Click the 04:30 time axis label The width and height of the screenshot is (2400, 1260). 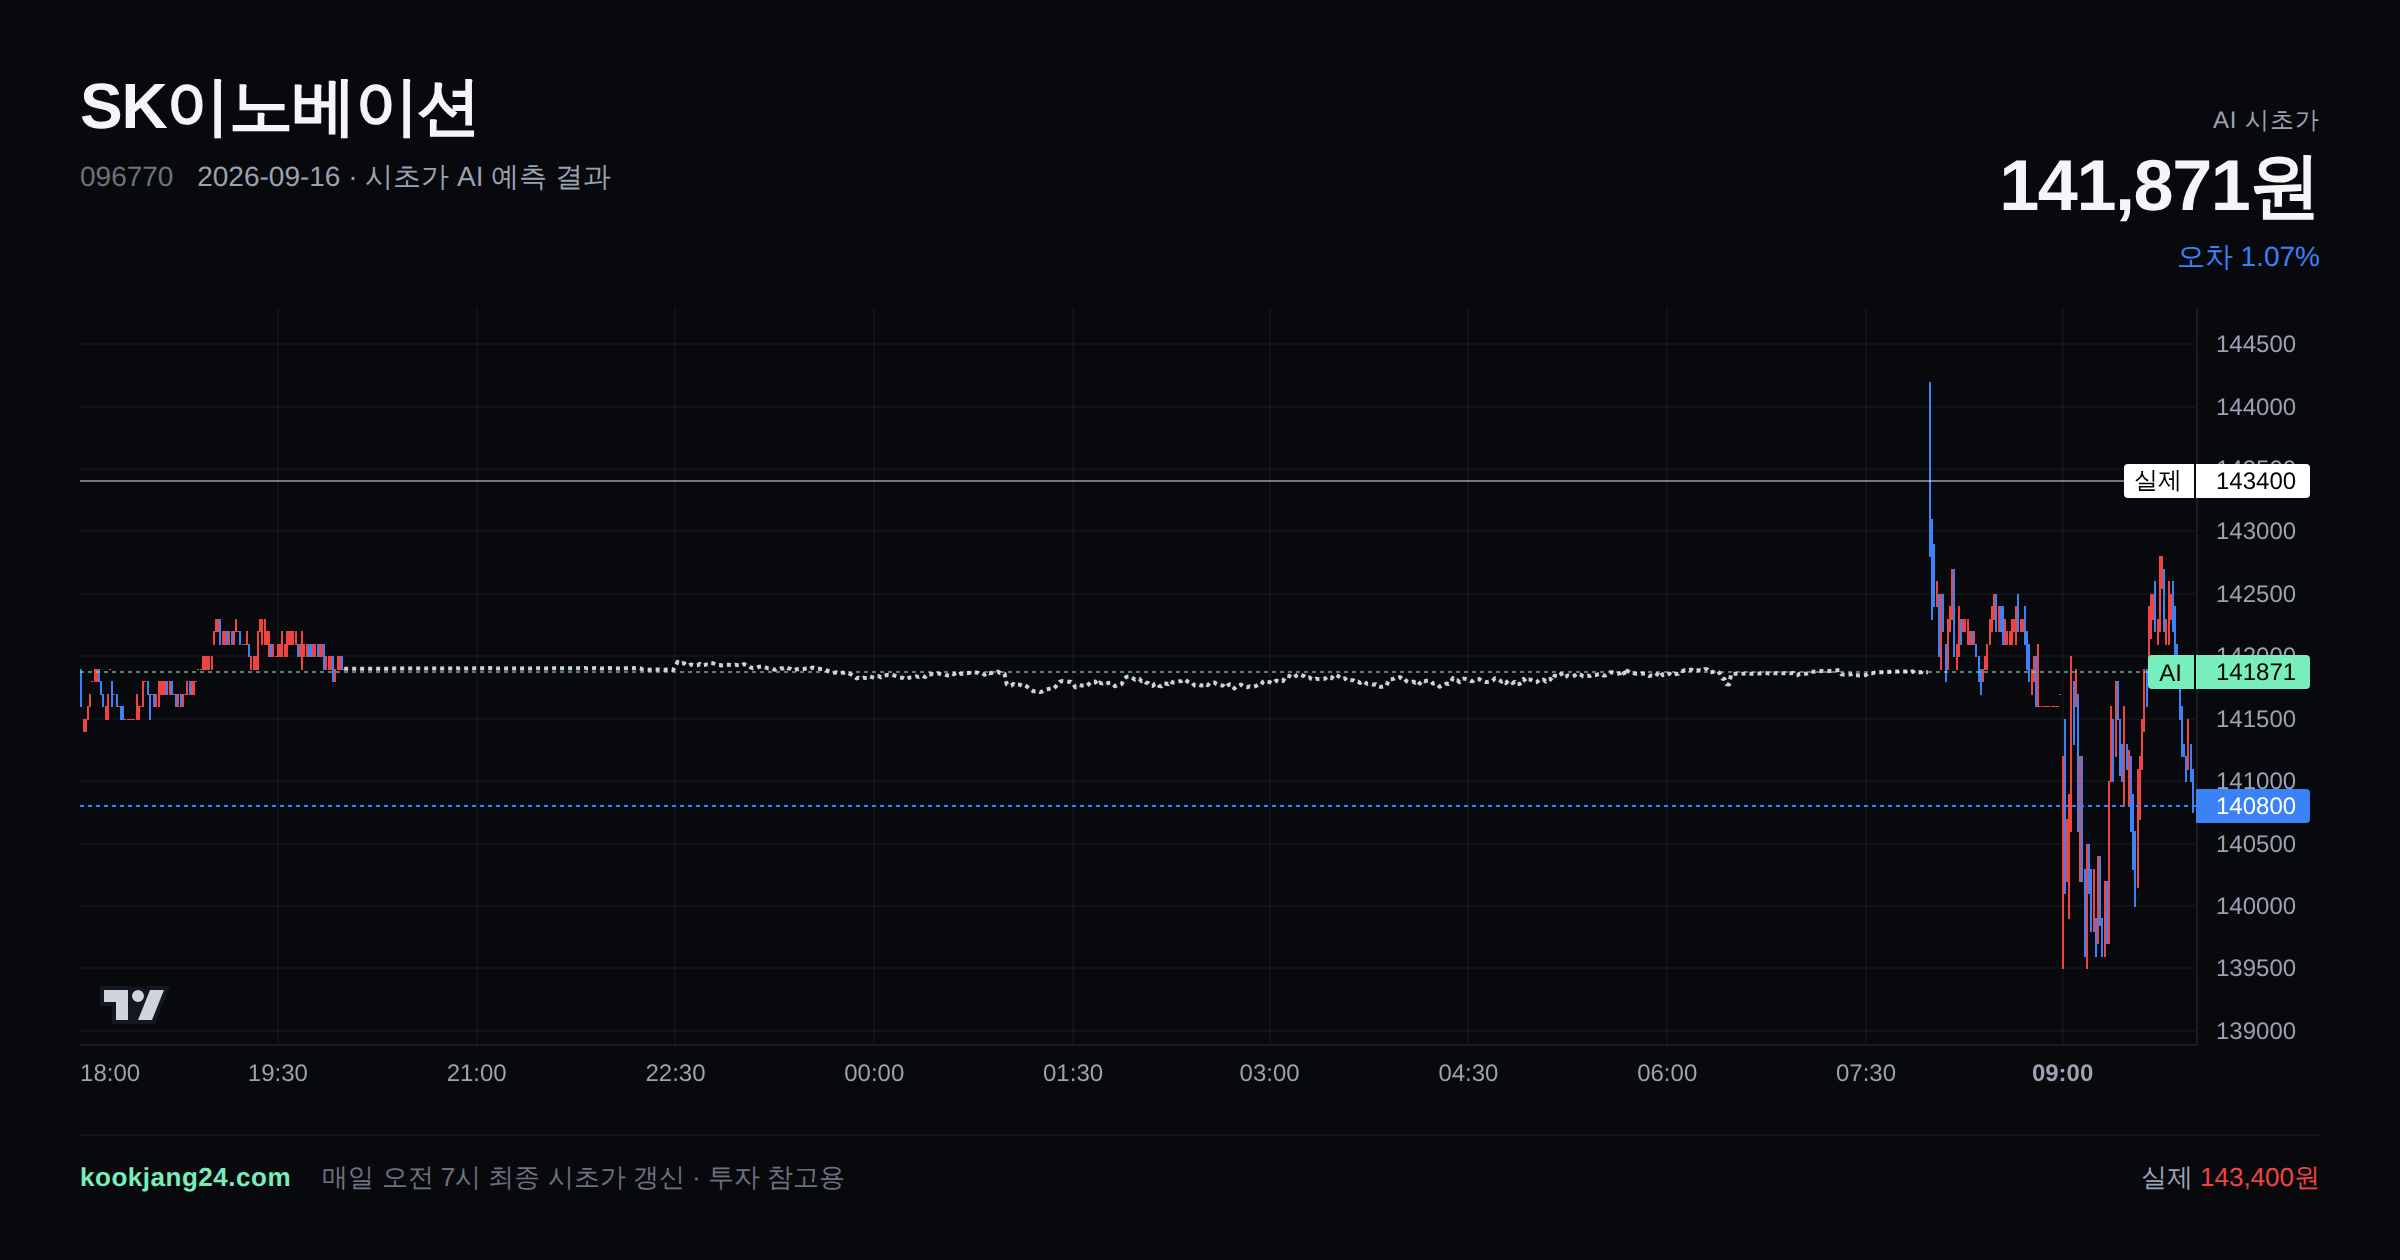click(1468, 1073)
